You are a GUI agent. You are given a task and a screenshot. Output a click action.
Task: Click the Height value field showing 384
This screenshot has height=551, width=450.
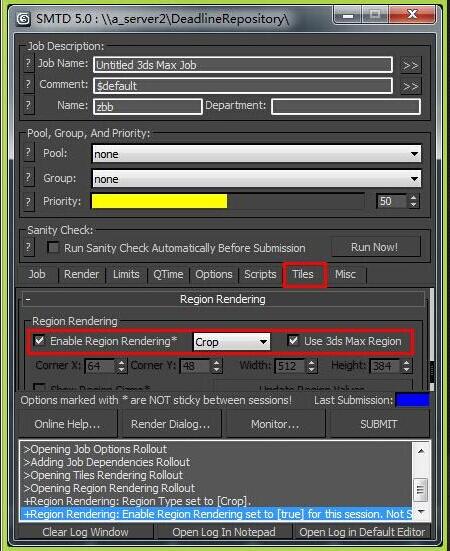[x=385, y=366]
